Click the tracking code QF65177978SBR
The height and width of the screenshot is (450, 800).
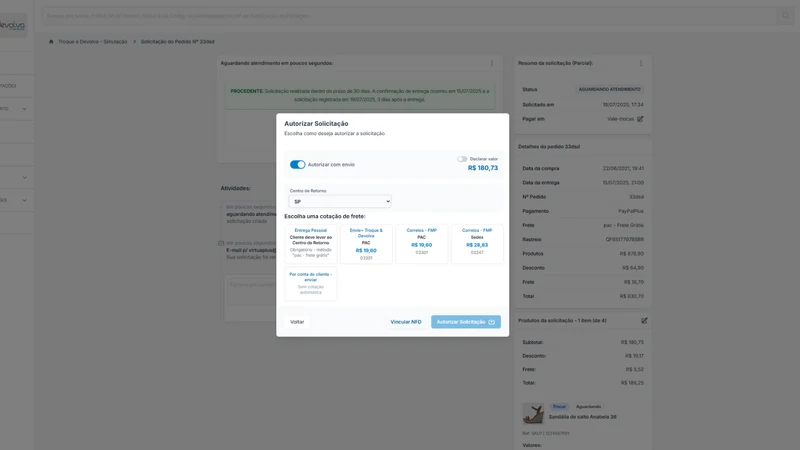624,239
